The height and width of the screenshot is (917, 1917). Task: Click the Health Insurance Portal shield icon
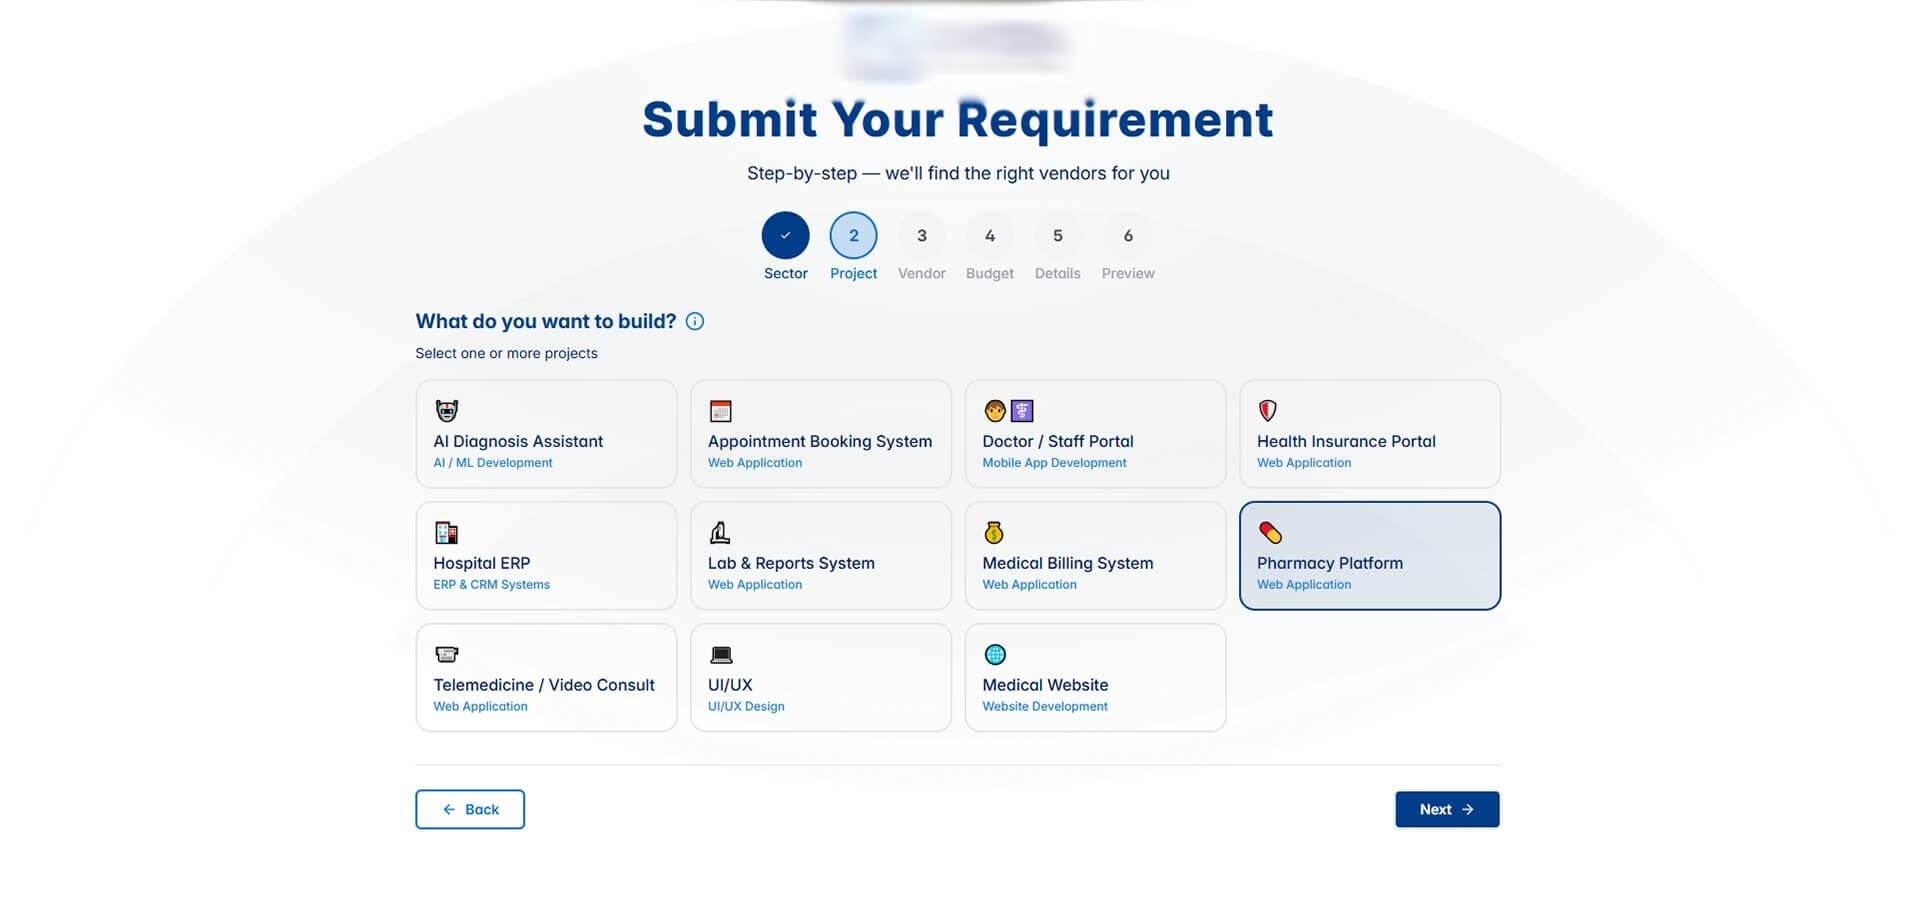coord(1267,410)
